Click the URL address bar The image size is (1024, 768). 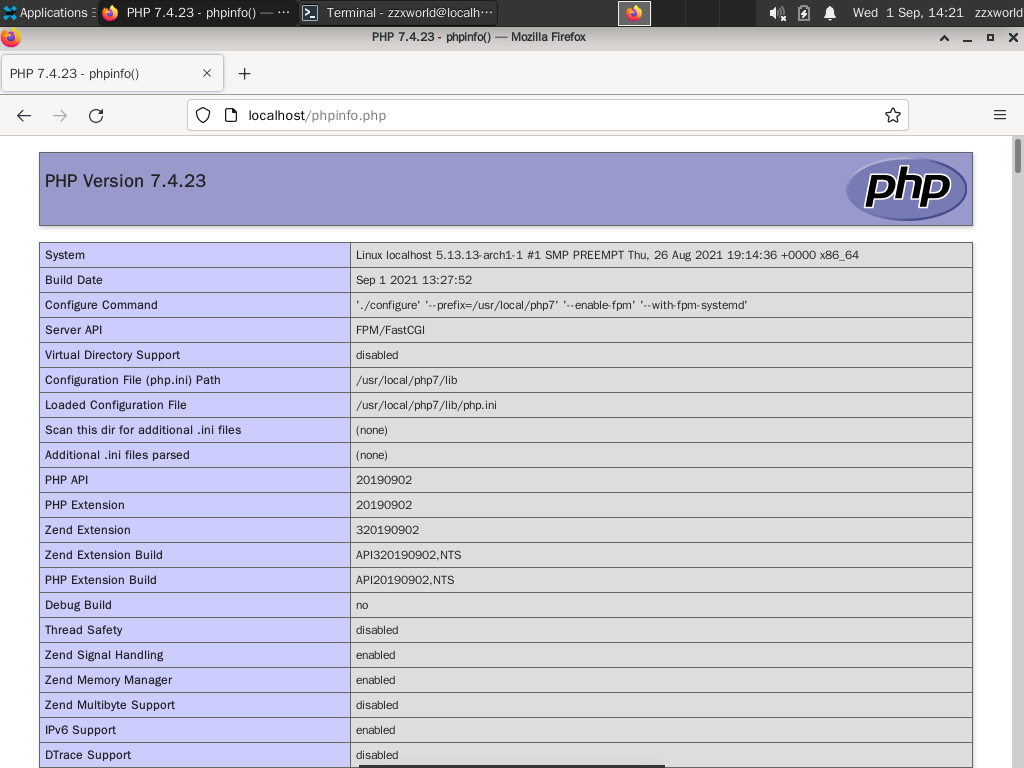pos(500,115)
